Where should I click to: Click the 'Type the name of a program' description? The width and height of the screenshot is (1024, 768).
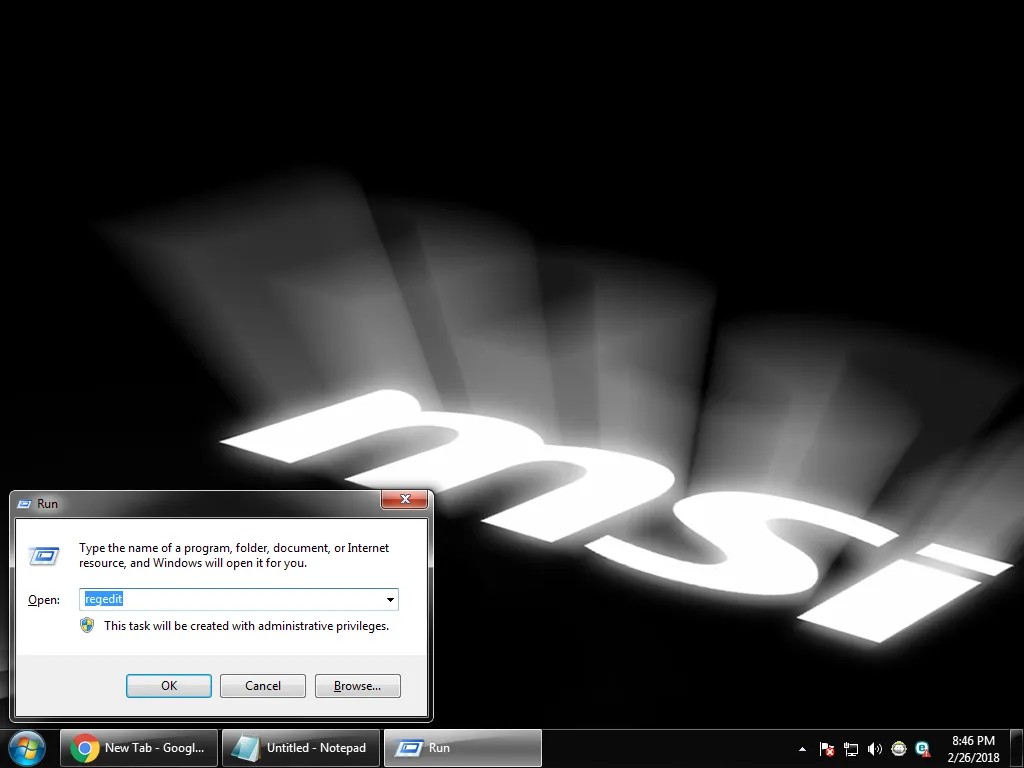[234, 555]
